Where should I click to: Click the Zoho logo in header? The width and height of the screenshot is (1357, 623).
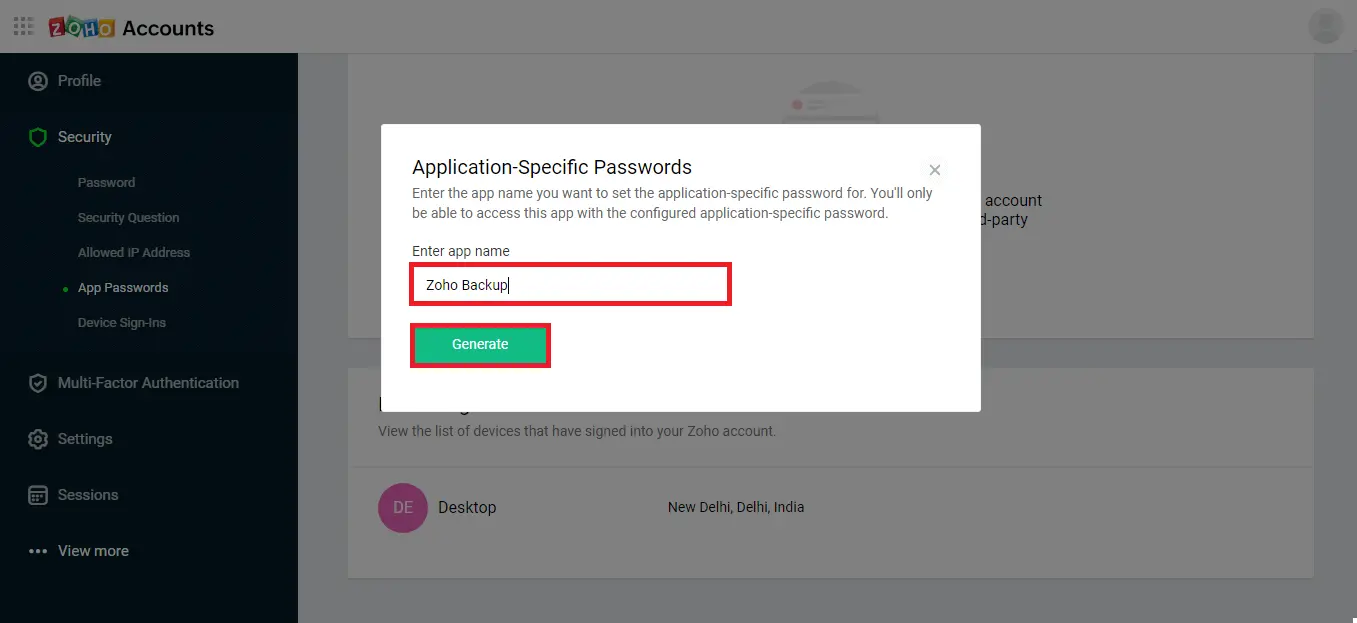(81, 27)
